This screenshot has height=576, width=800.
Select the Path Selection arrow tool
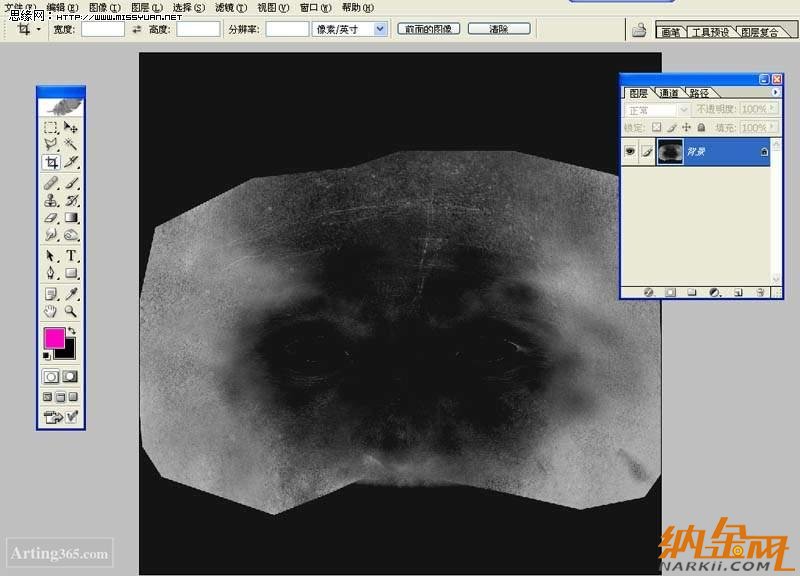click(51, 255)
